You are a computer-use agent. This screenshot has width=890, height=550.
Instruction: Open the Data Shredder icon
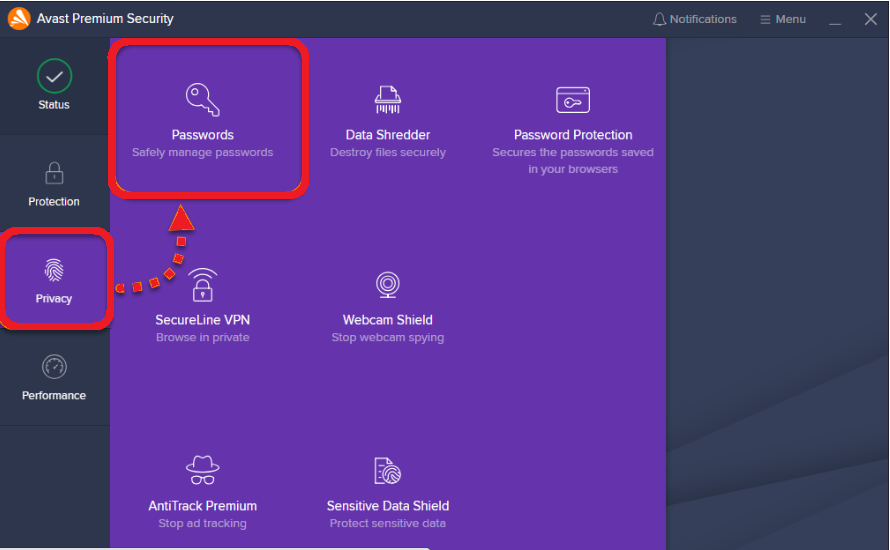point(388,100)
